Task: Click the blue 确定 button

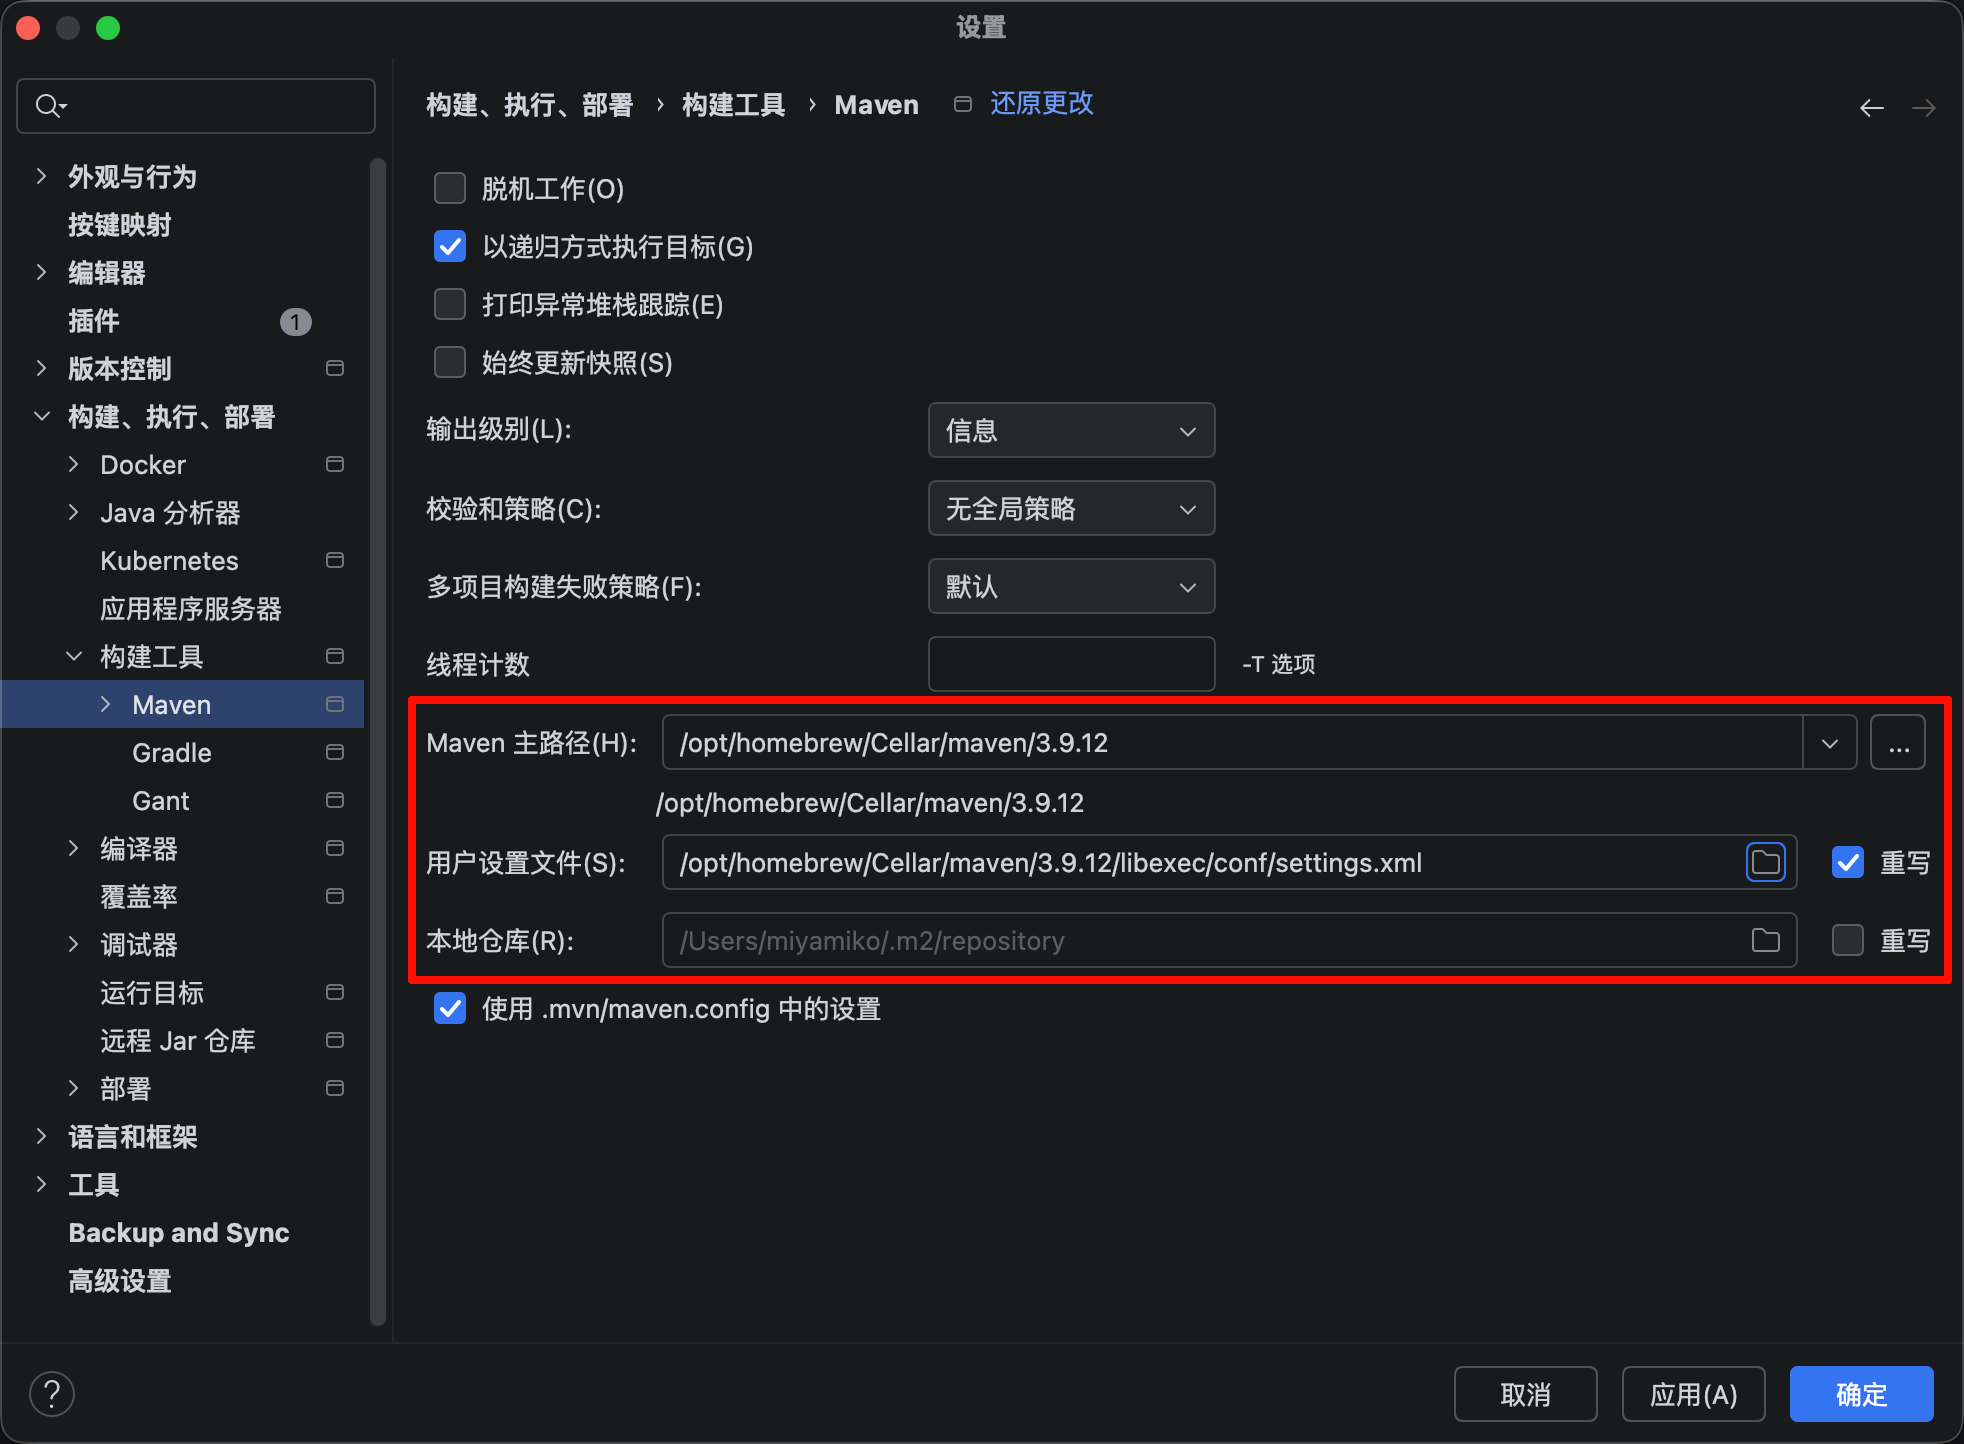Action: [x=1860, y=1394]
